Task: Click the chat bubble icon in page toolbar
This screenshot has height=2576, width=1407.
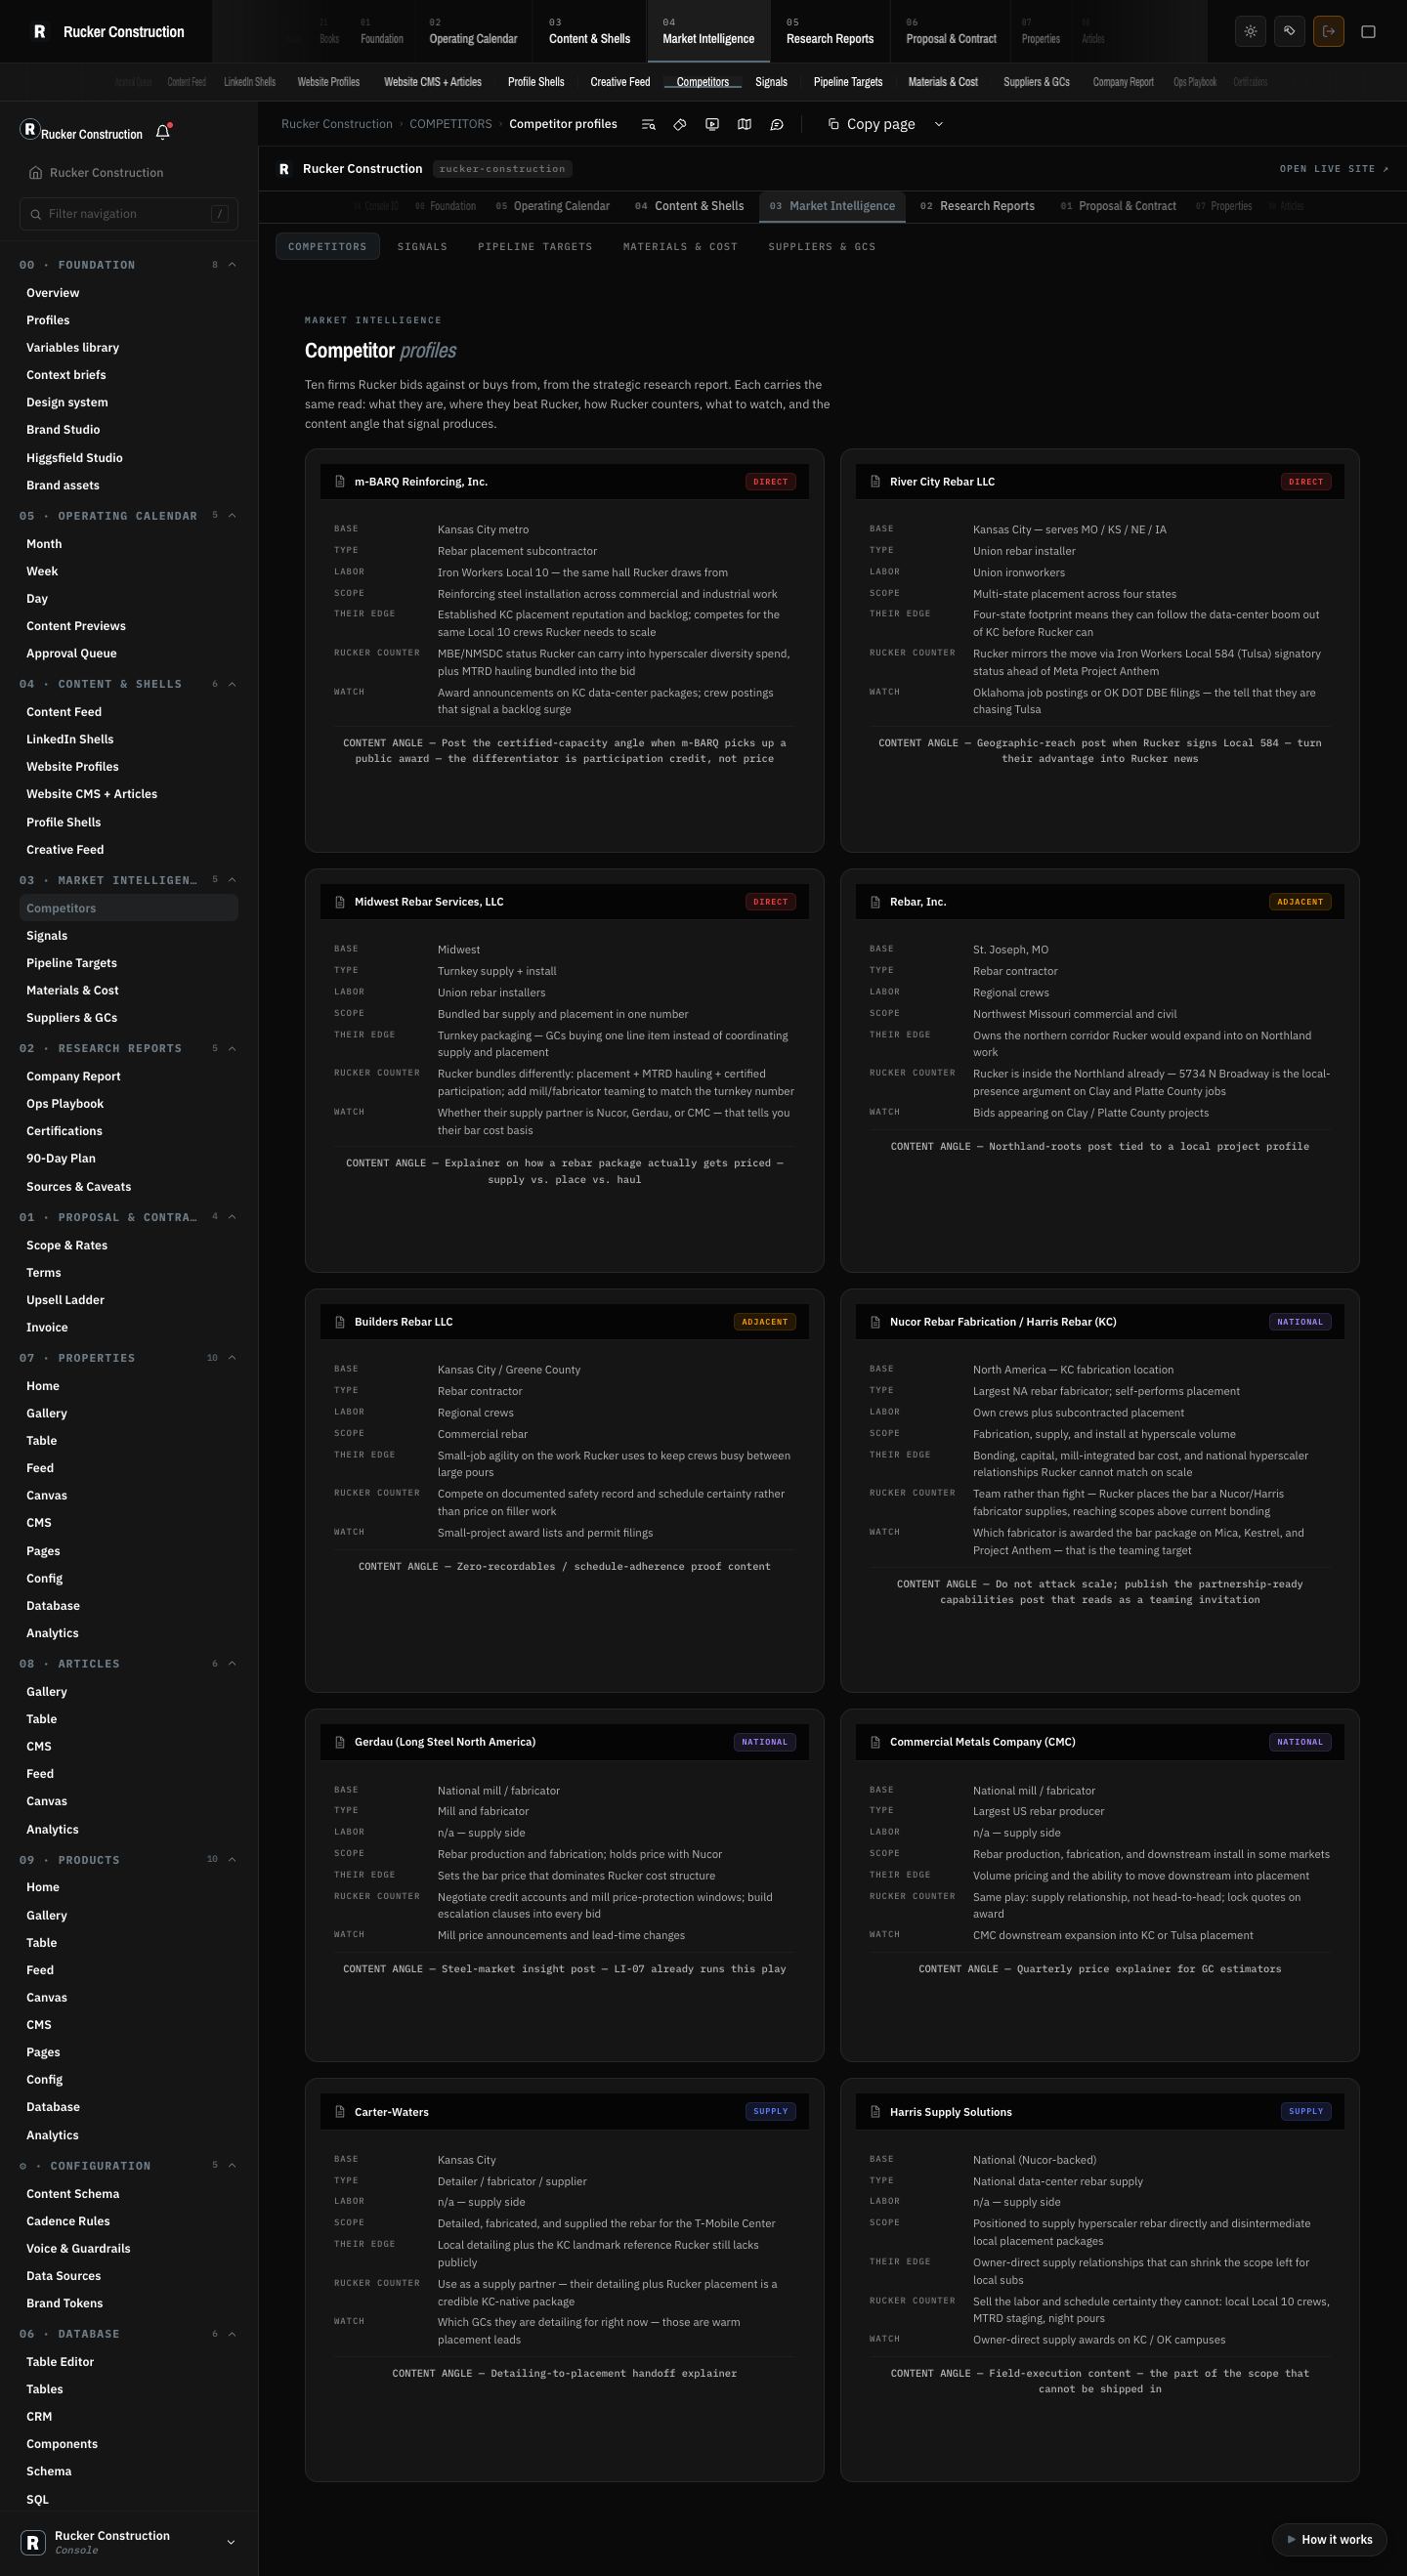Action: coord(776,124)
